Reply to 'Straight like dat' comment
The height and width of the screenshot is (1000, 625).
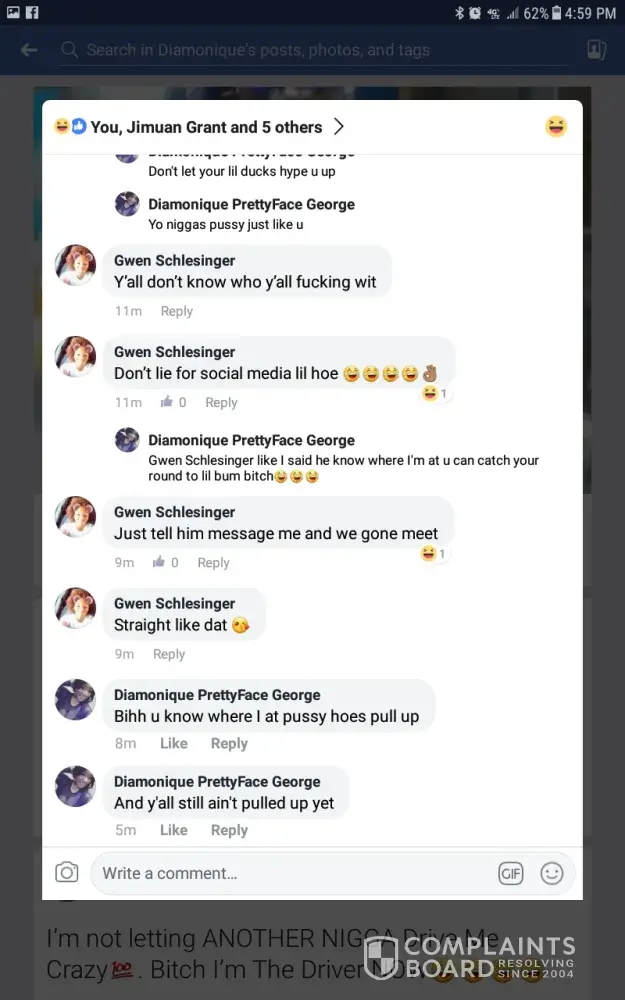coord(169,654)
